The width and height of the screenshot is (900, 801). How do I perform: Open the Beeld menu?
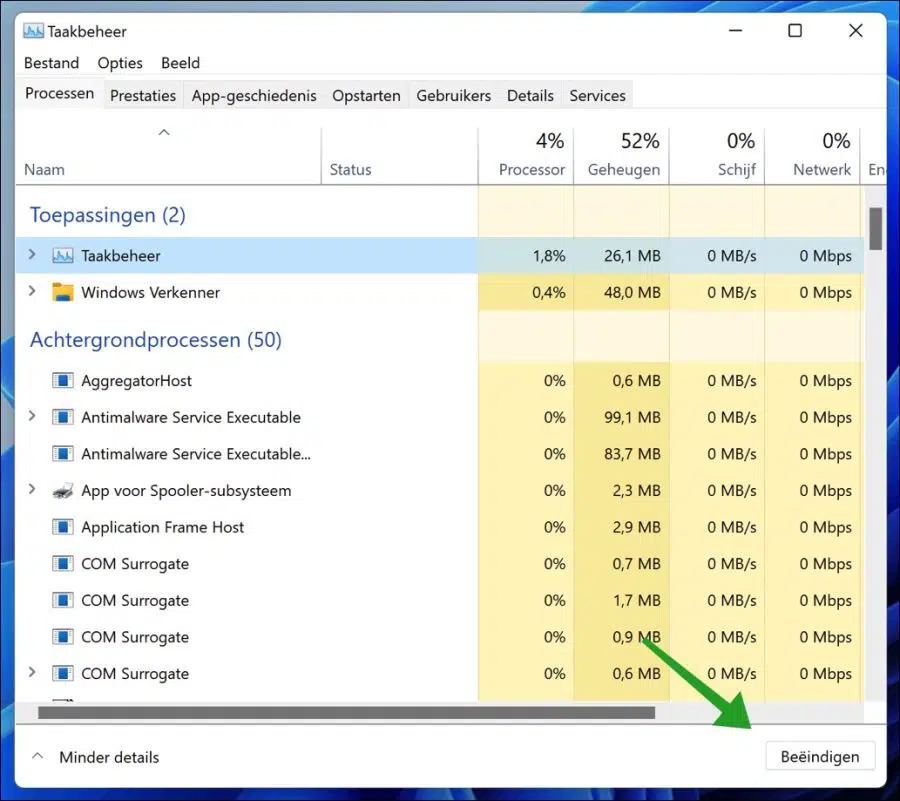180,63
